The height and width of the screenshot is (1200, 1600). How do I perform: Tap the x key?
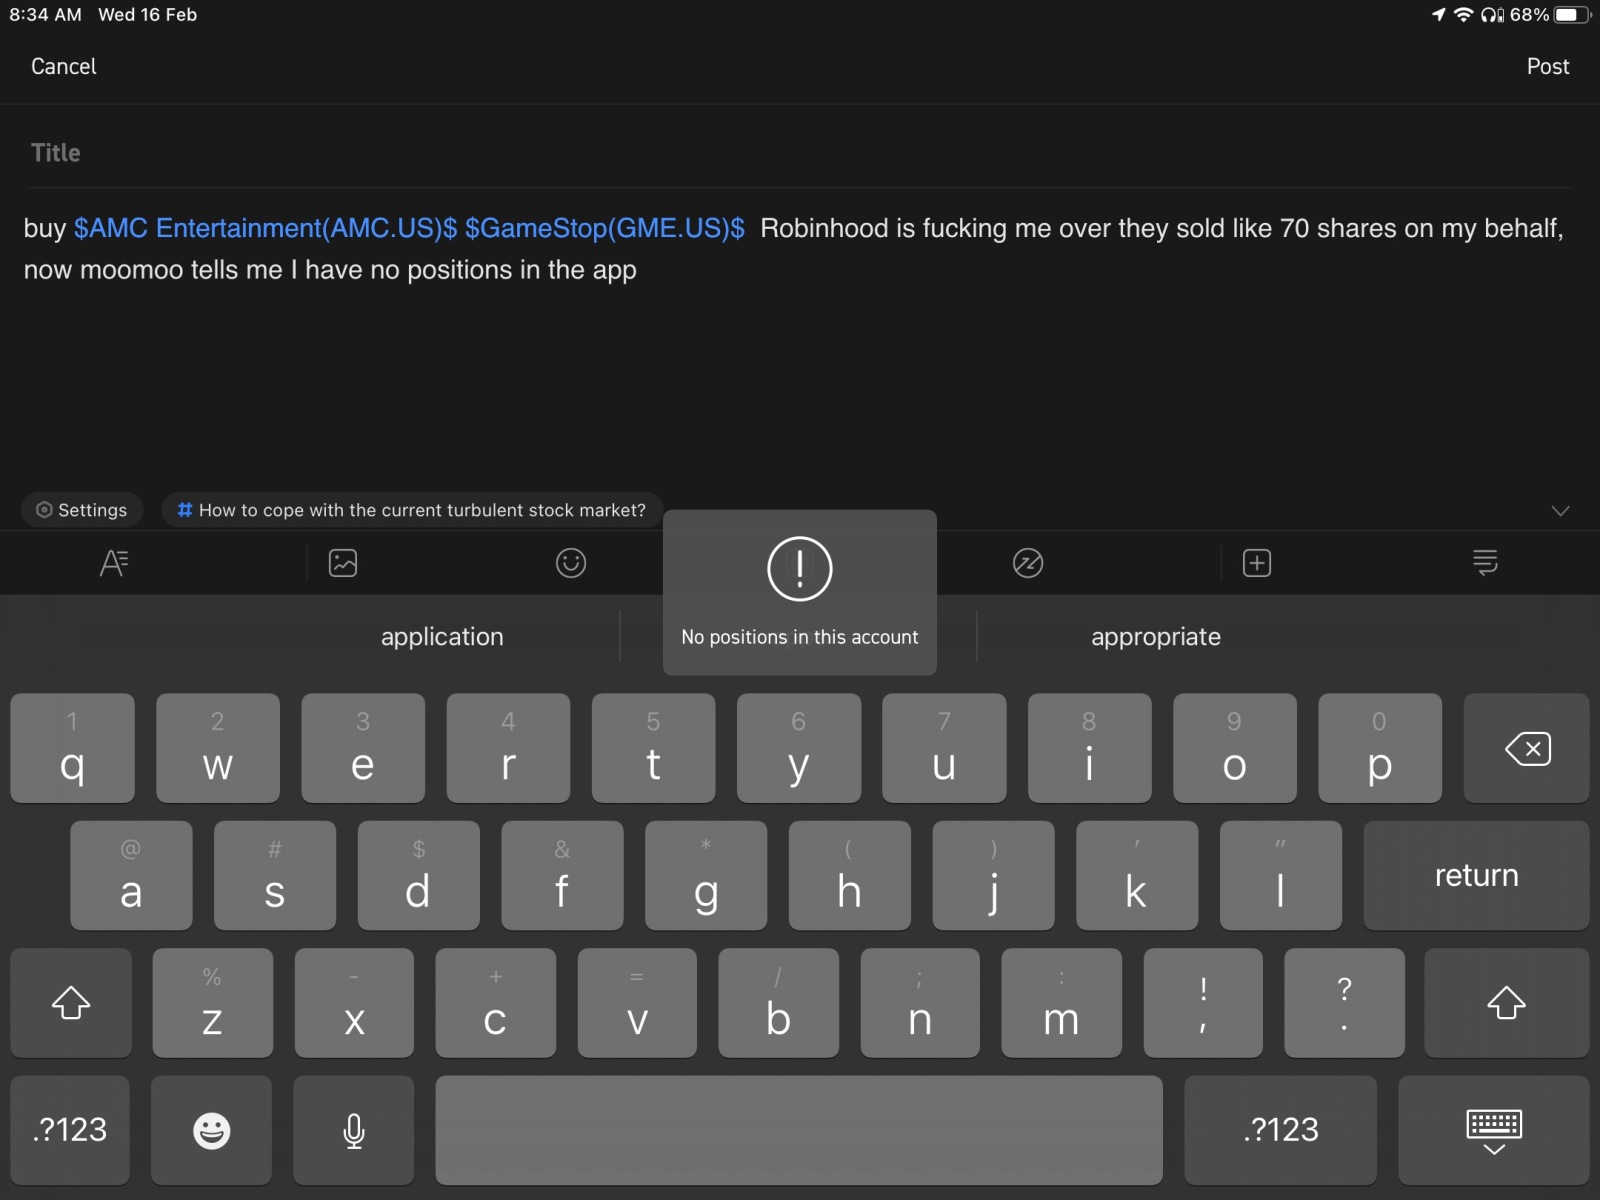[354, 1003]
